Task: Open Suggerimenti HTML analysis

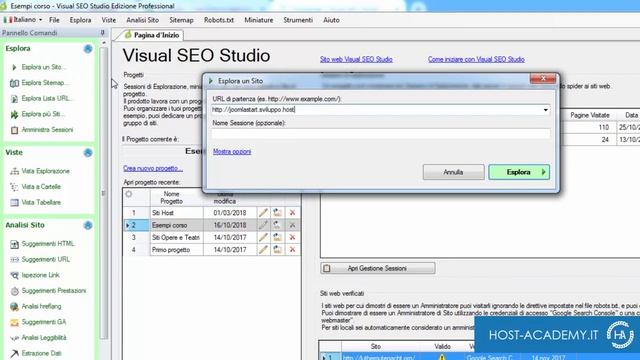Action: [48, 244]
